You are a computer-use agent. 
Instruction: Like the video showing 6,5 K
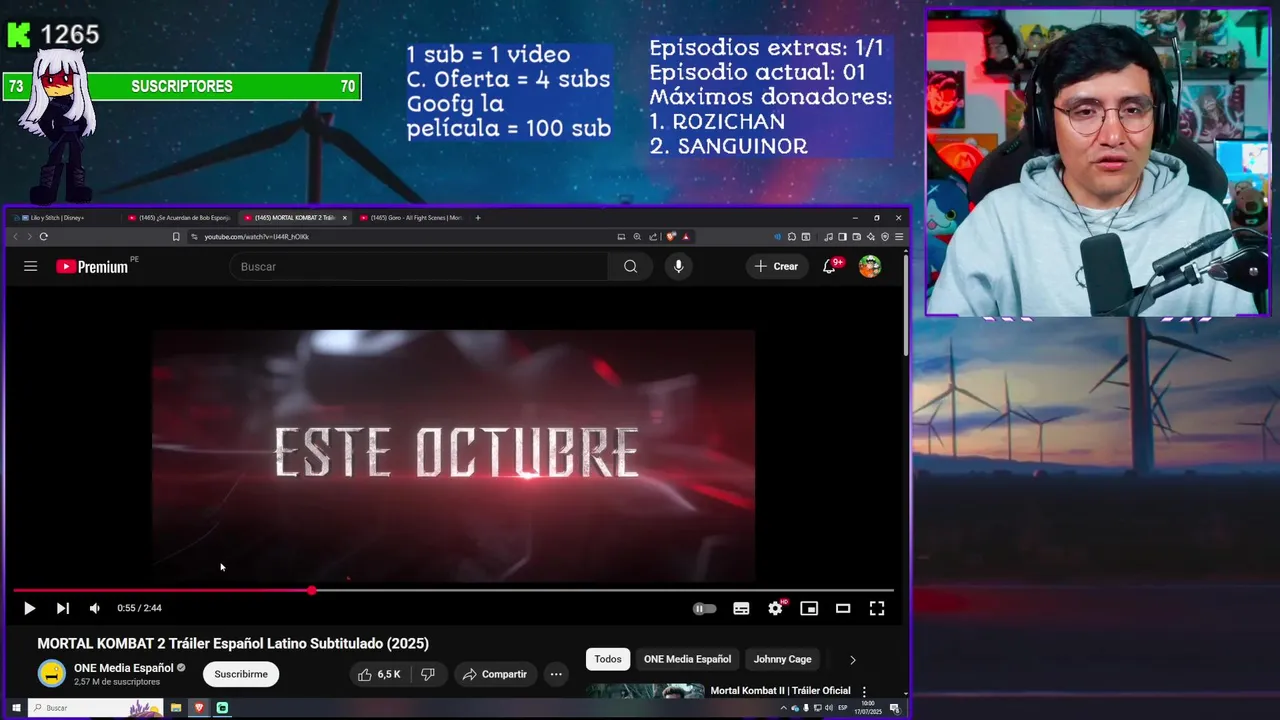[x=379, y=674]
